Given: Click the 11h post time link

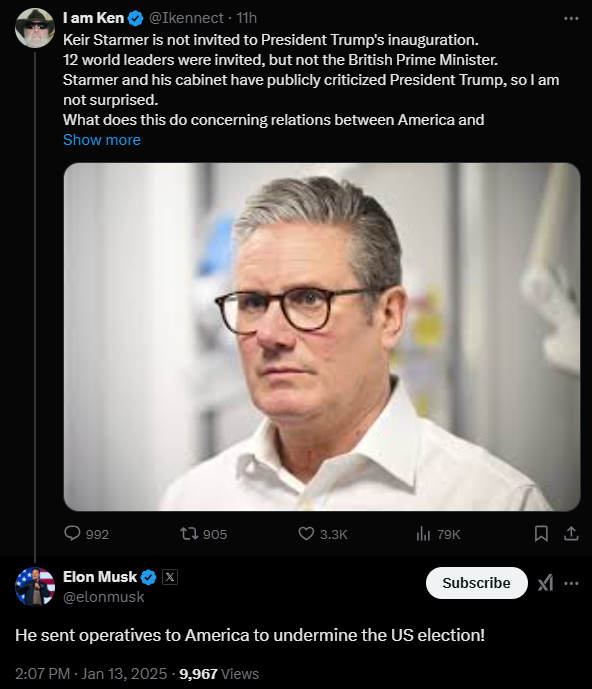Looking at the screenshot, I should pos(247,18).
